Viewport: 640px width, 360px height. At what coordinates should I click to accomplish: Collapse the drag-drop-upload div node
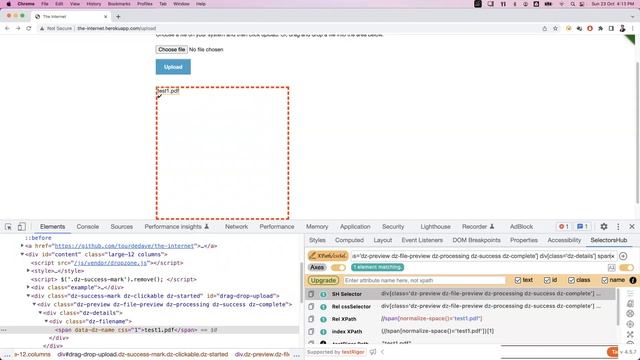point(28,296)
